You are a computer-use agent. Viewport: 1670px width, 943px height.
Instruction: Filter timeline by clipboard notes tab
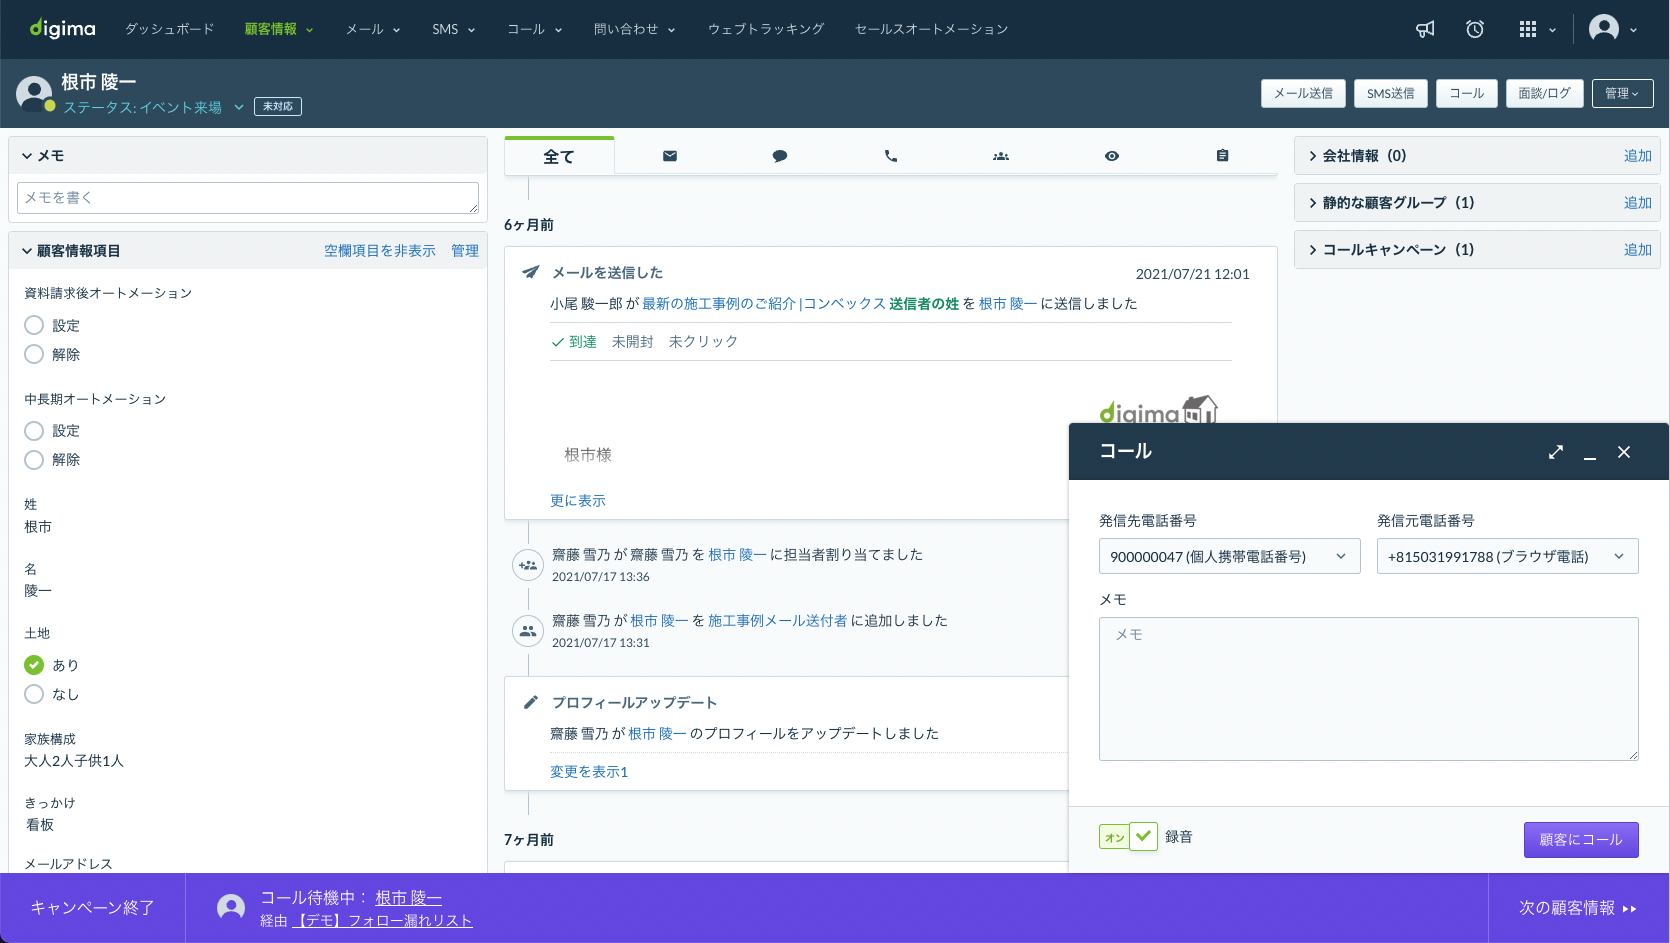point(1222,156)
